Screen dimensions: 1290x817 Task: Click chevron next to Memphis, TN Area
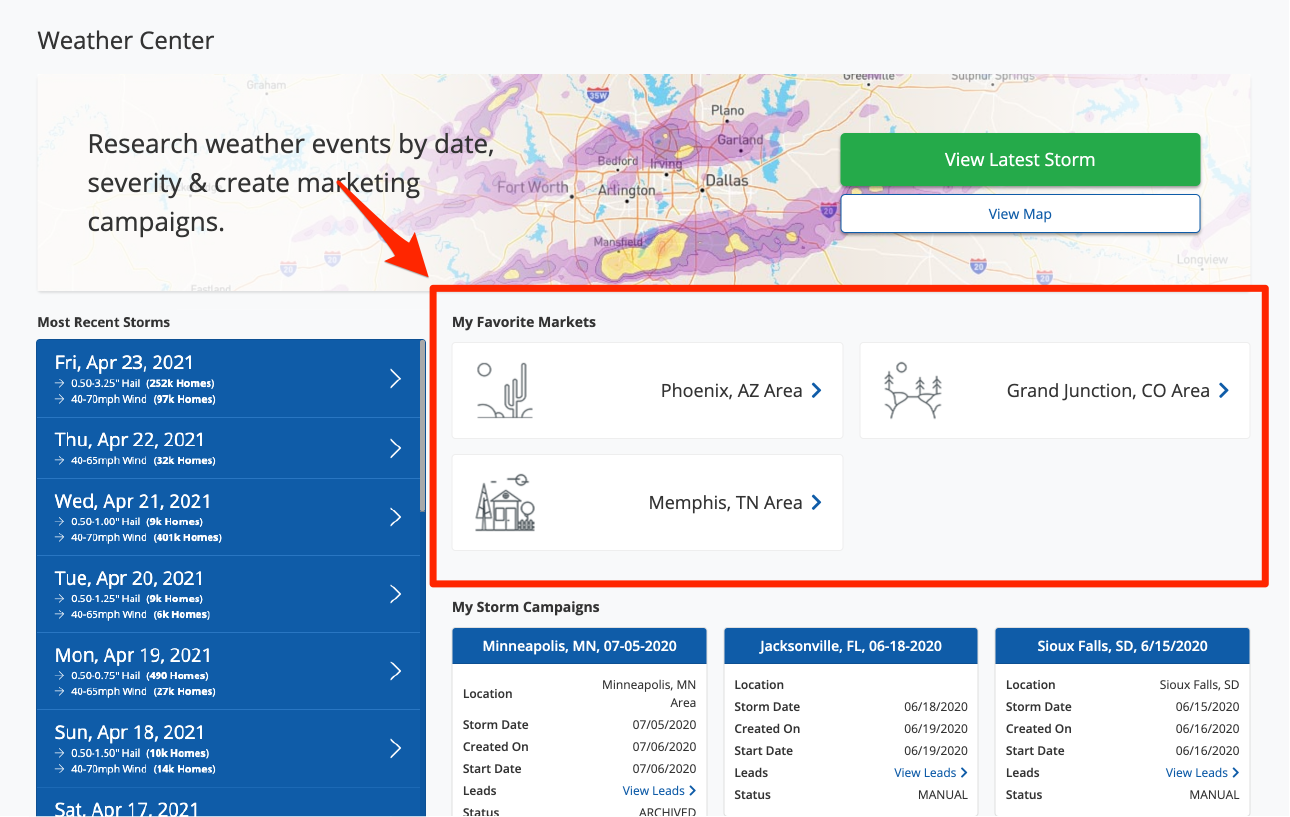[x=817, y=503]
